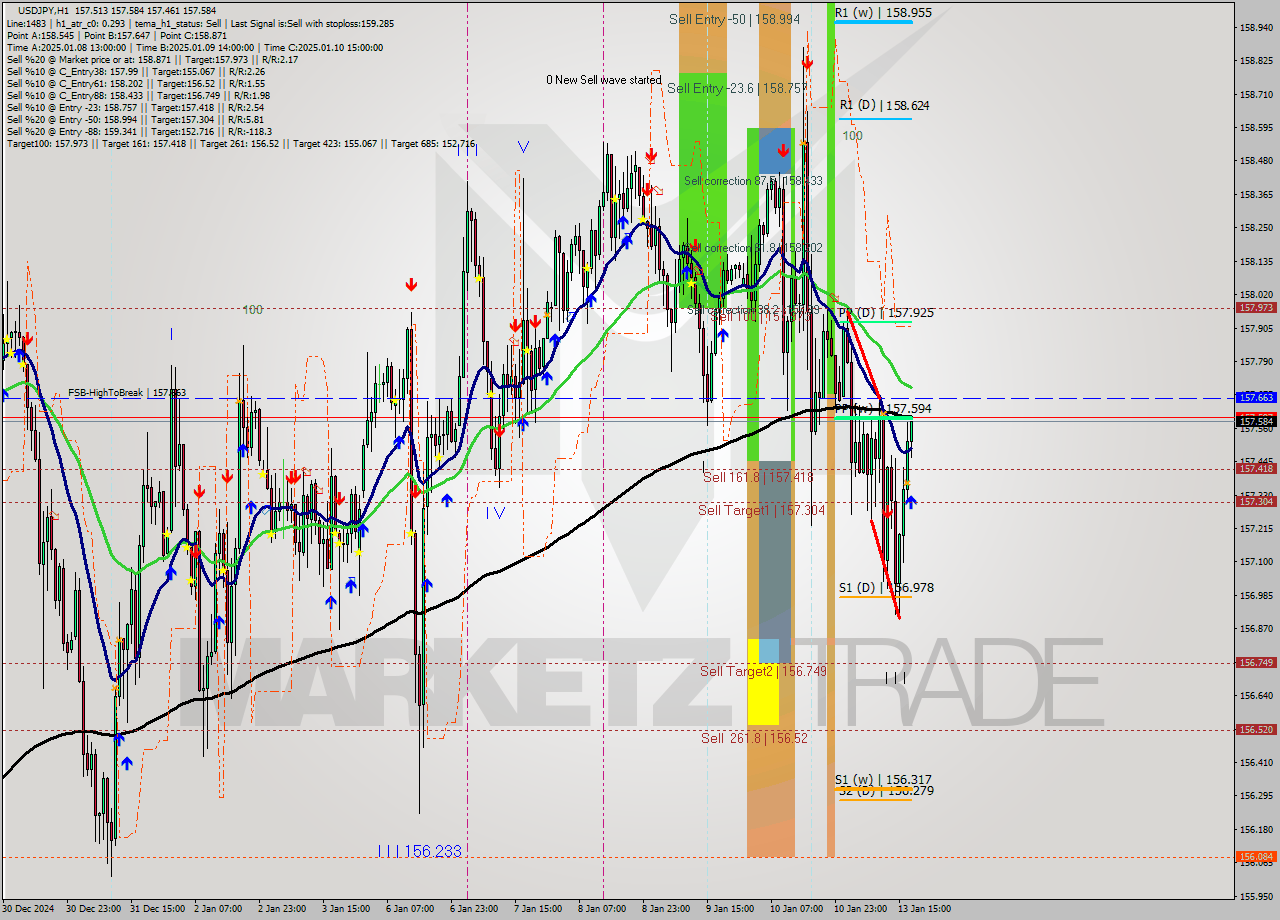
Task: Click the '9 Jan 15:00' time axis label
Action: pyautogui.click(x=730, y=909)
